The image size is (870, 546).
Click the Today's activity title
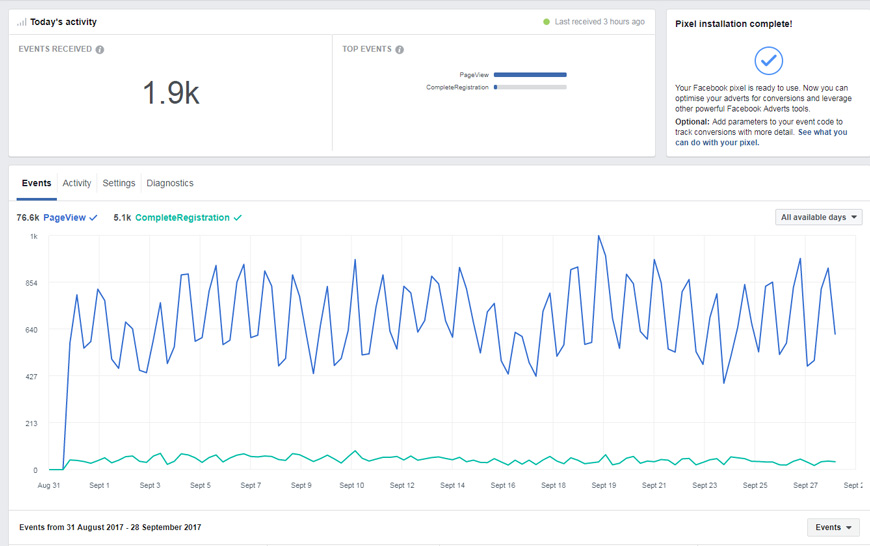tap(63, 22)
